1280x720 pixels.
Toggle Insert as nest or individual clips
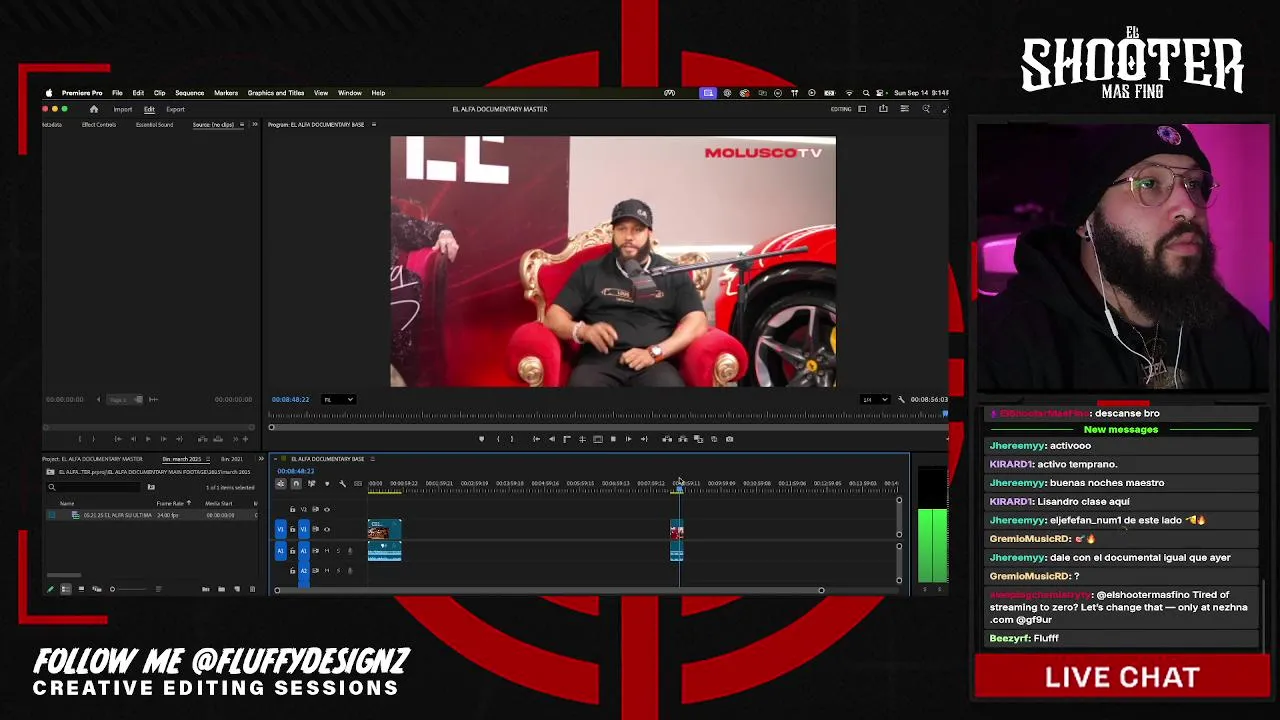click(280, 484)
